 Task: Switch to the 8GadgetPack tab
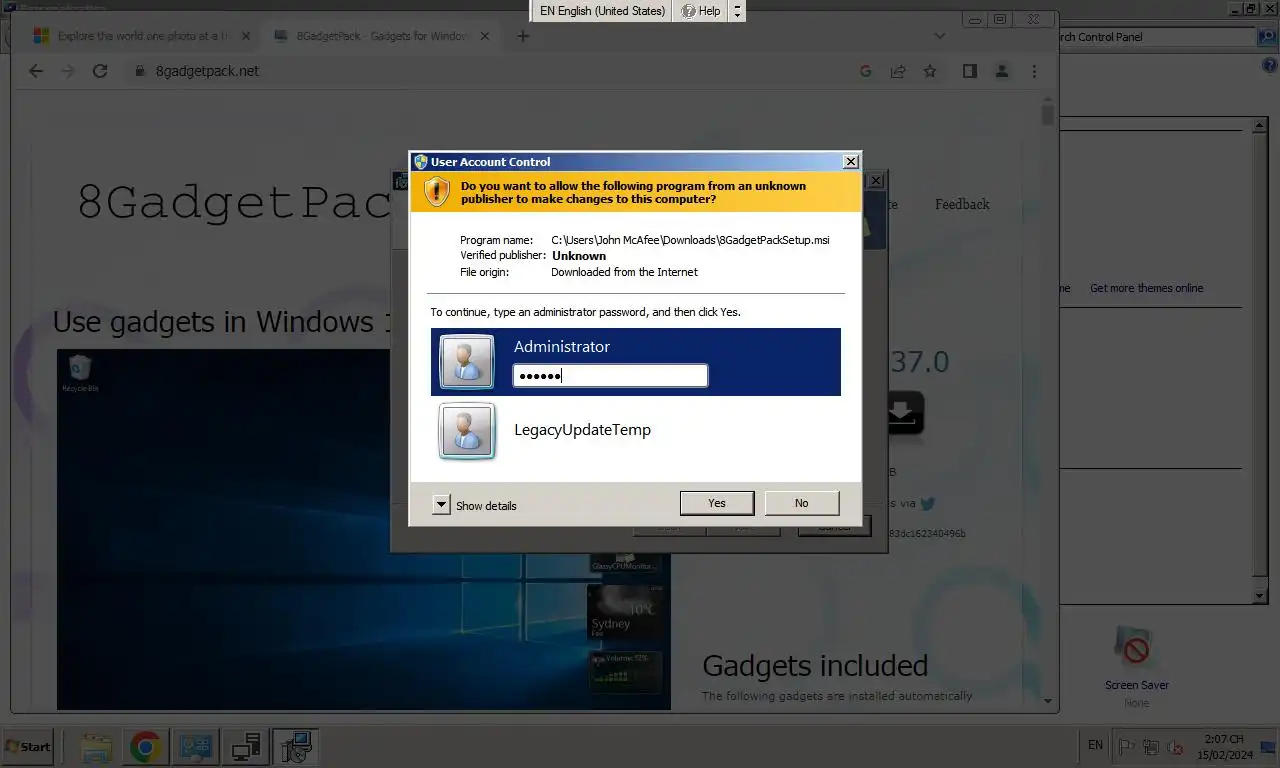pos(381,36)
